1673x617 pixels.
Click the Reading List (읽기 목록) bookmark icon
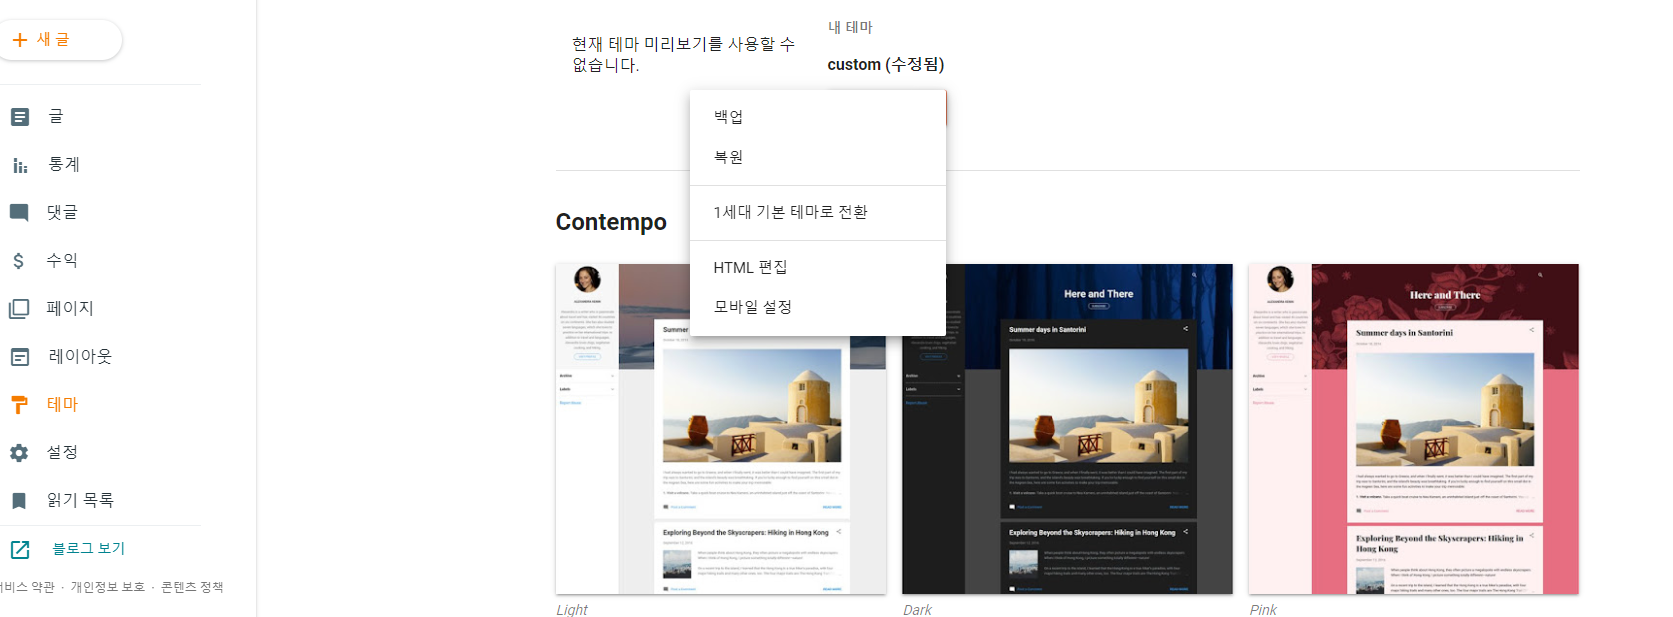[x=19, y=501]
